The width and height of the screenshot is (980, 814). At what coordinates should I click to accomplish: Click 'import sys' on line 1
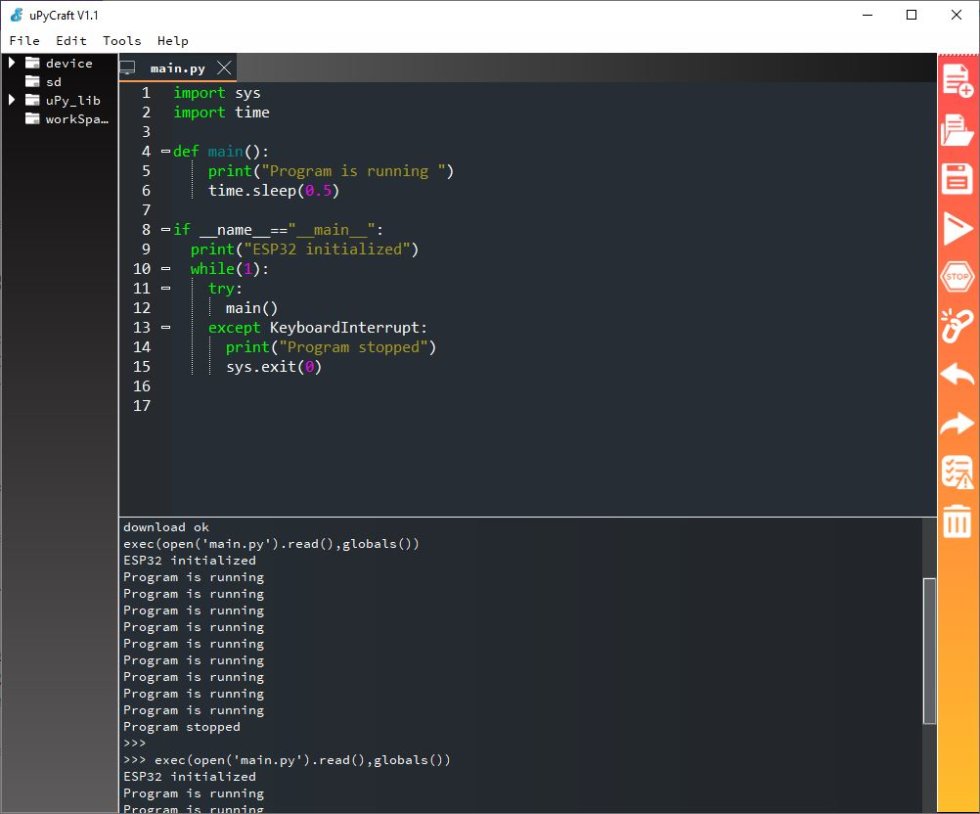[x=217, y=93]
